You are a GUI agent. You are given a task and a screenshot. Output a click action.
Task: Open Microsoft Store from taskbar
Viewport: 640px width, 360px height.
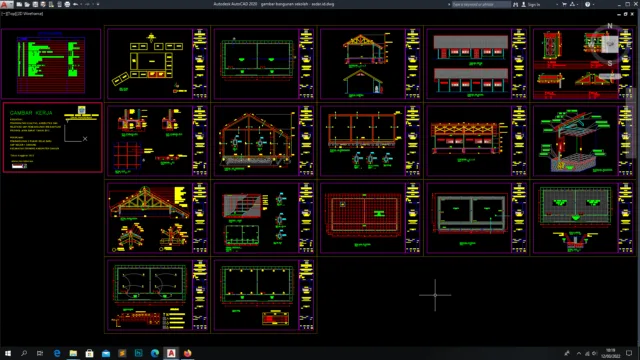(x=89, y=353)
